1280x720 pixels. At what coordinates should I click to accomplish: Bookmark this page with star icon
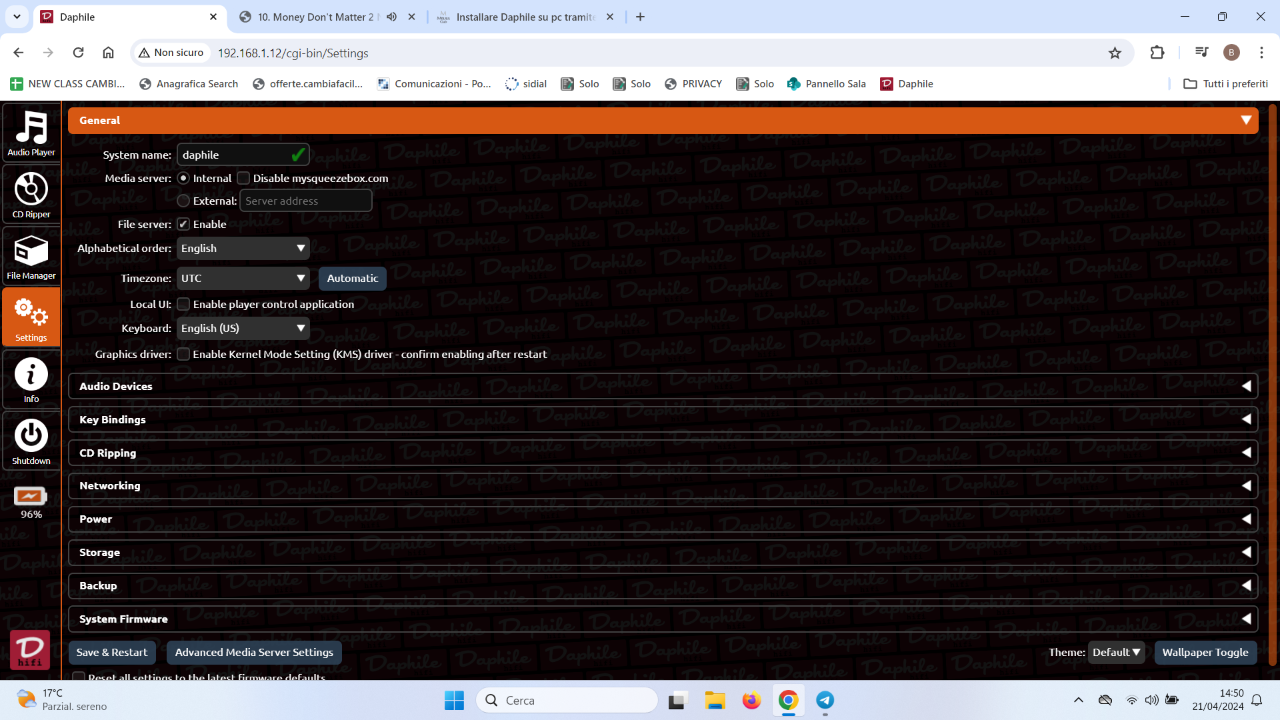1115,53
